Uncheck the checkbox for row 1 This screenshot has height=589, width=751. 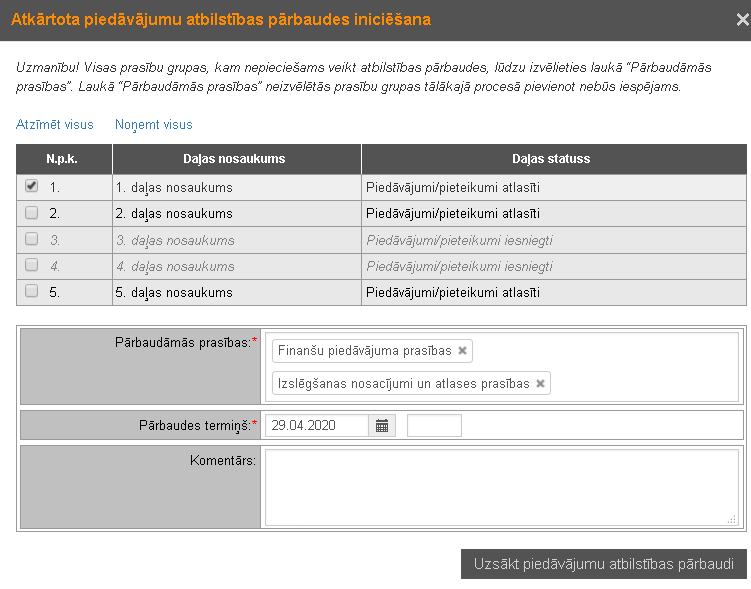[32, 186]
